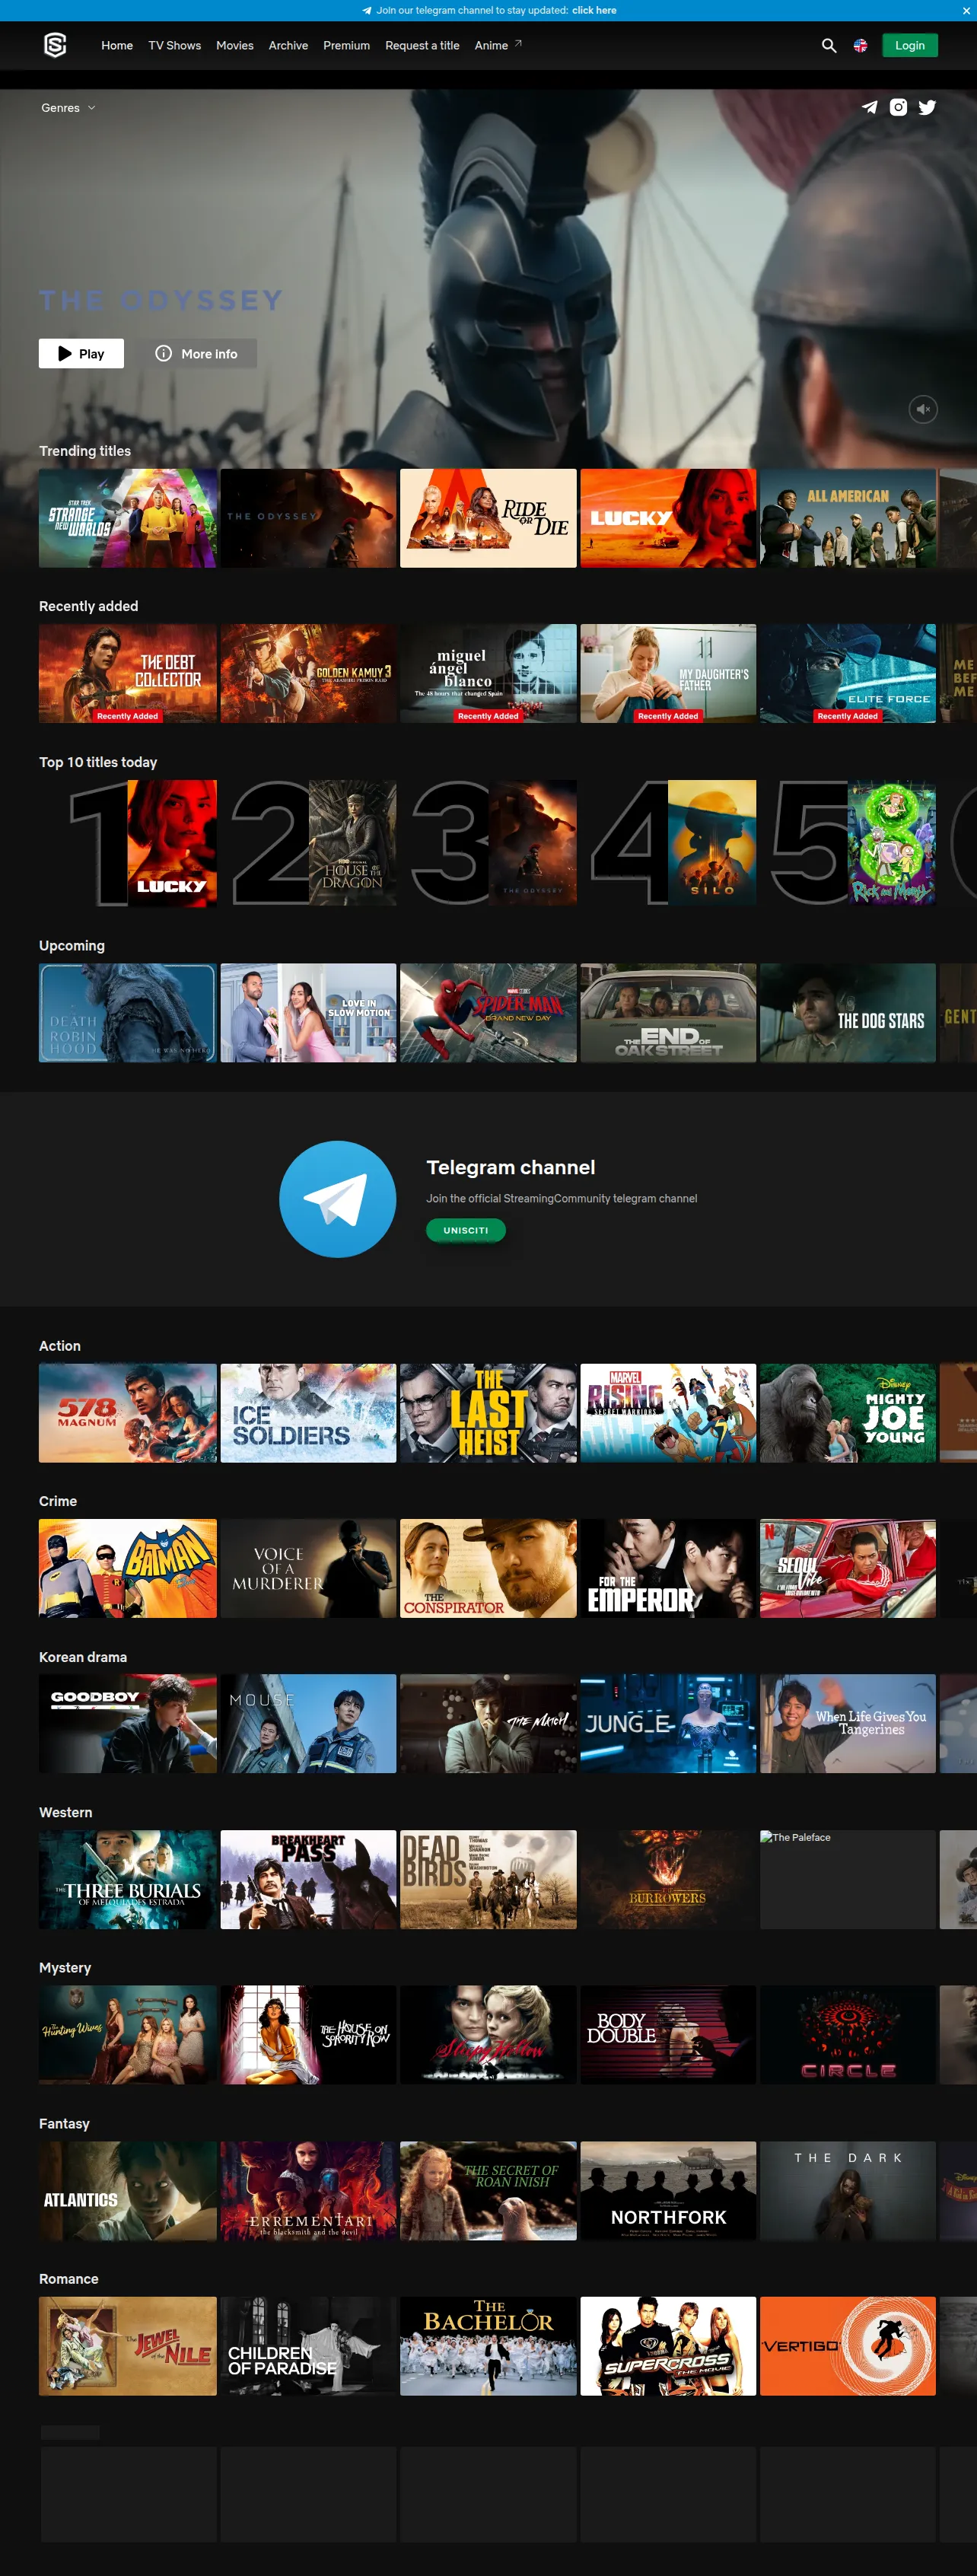Click the UNISCITI telegram button
The image size is (977, 2576).
(466, 1231)
